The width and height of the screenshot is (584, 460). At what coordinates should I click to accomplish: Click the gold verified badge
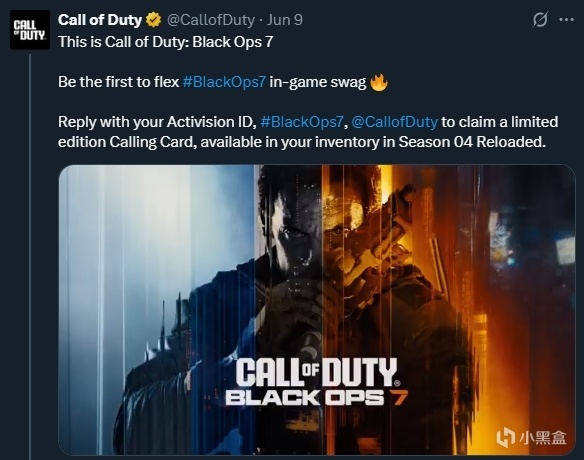coord(153,20)
